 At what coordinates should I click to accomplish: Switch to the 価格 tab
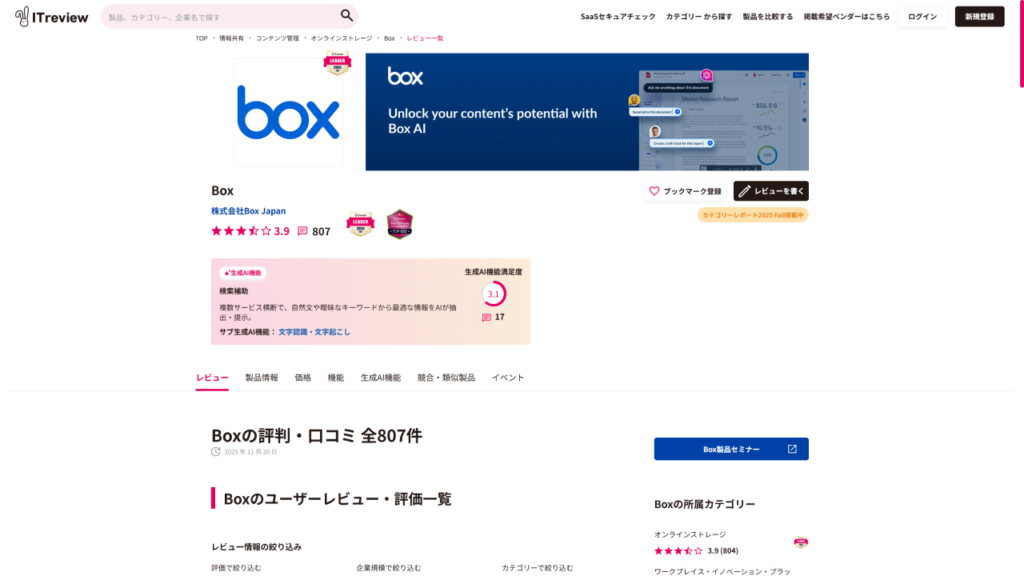coord(303,378)
